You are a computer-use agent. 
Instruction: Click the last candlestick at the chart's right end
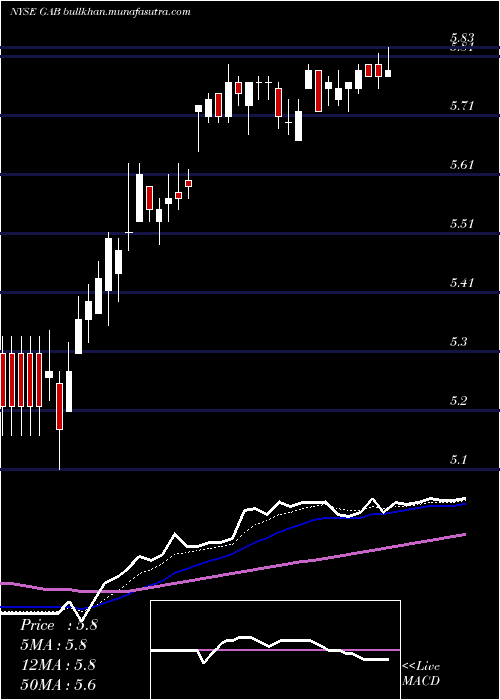tap(388, 73)
